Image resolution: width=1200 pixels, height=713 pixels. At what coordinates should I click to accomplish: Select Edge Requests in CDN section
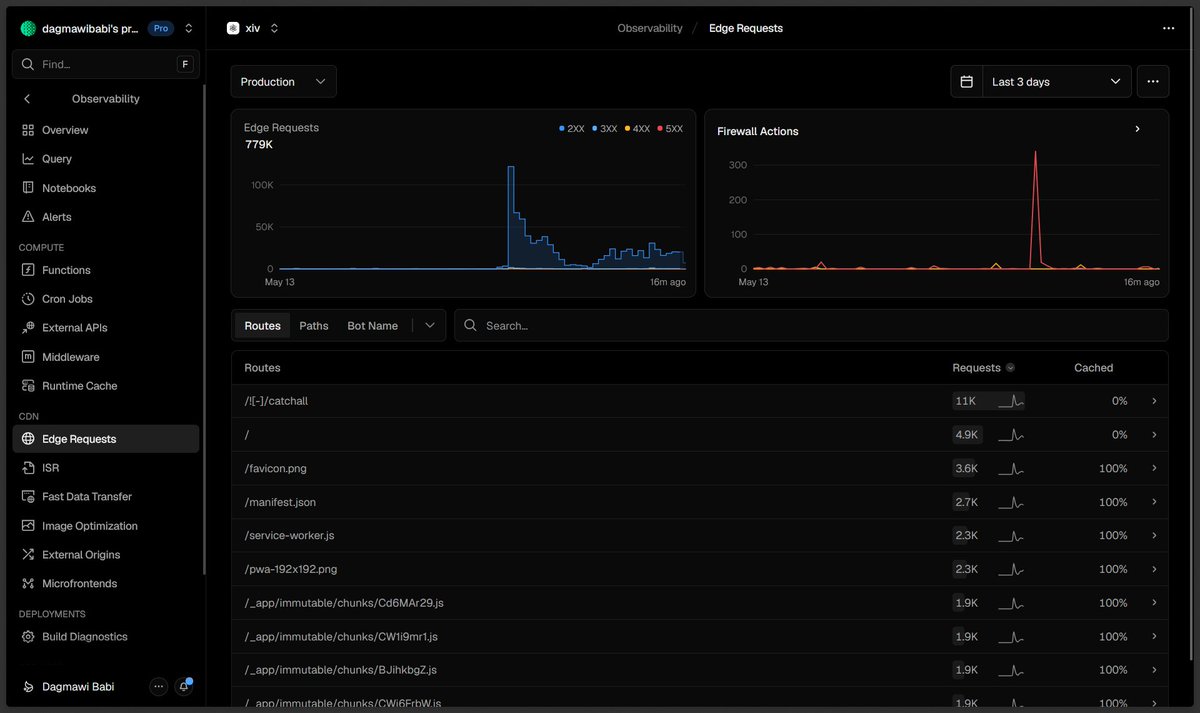point(106,439)
